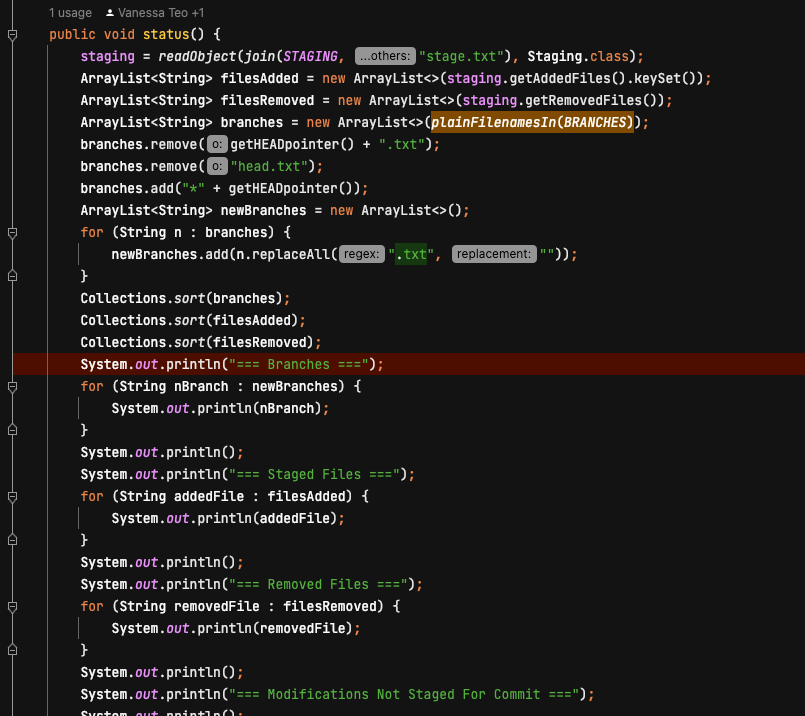Click the "replacement:" parameter hint
The width and height of the screenshot is (805, 716).
tap(494, 254)
